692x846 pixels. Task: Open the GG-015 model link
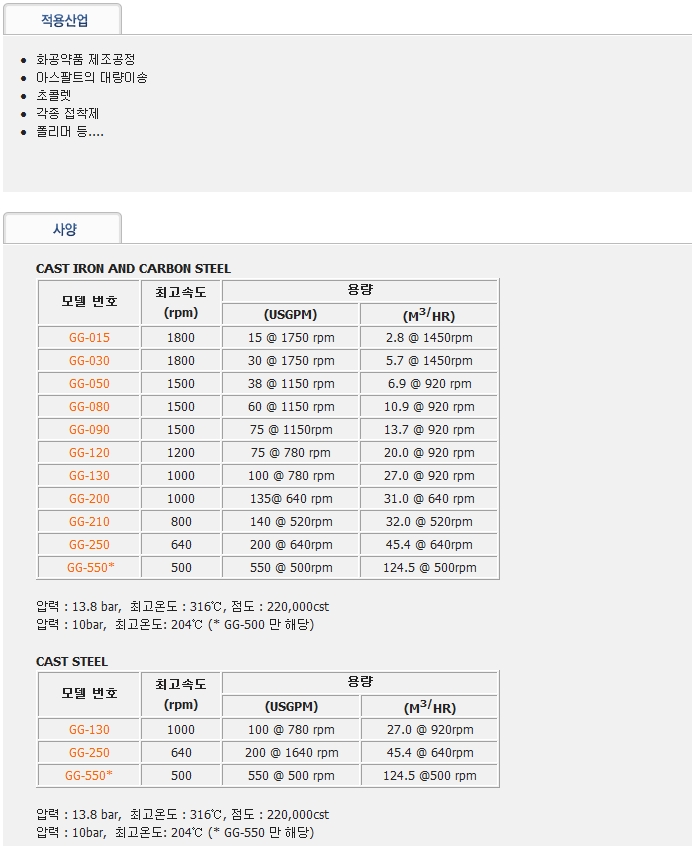pos(89,338)
